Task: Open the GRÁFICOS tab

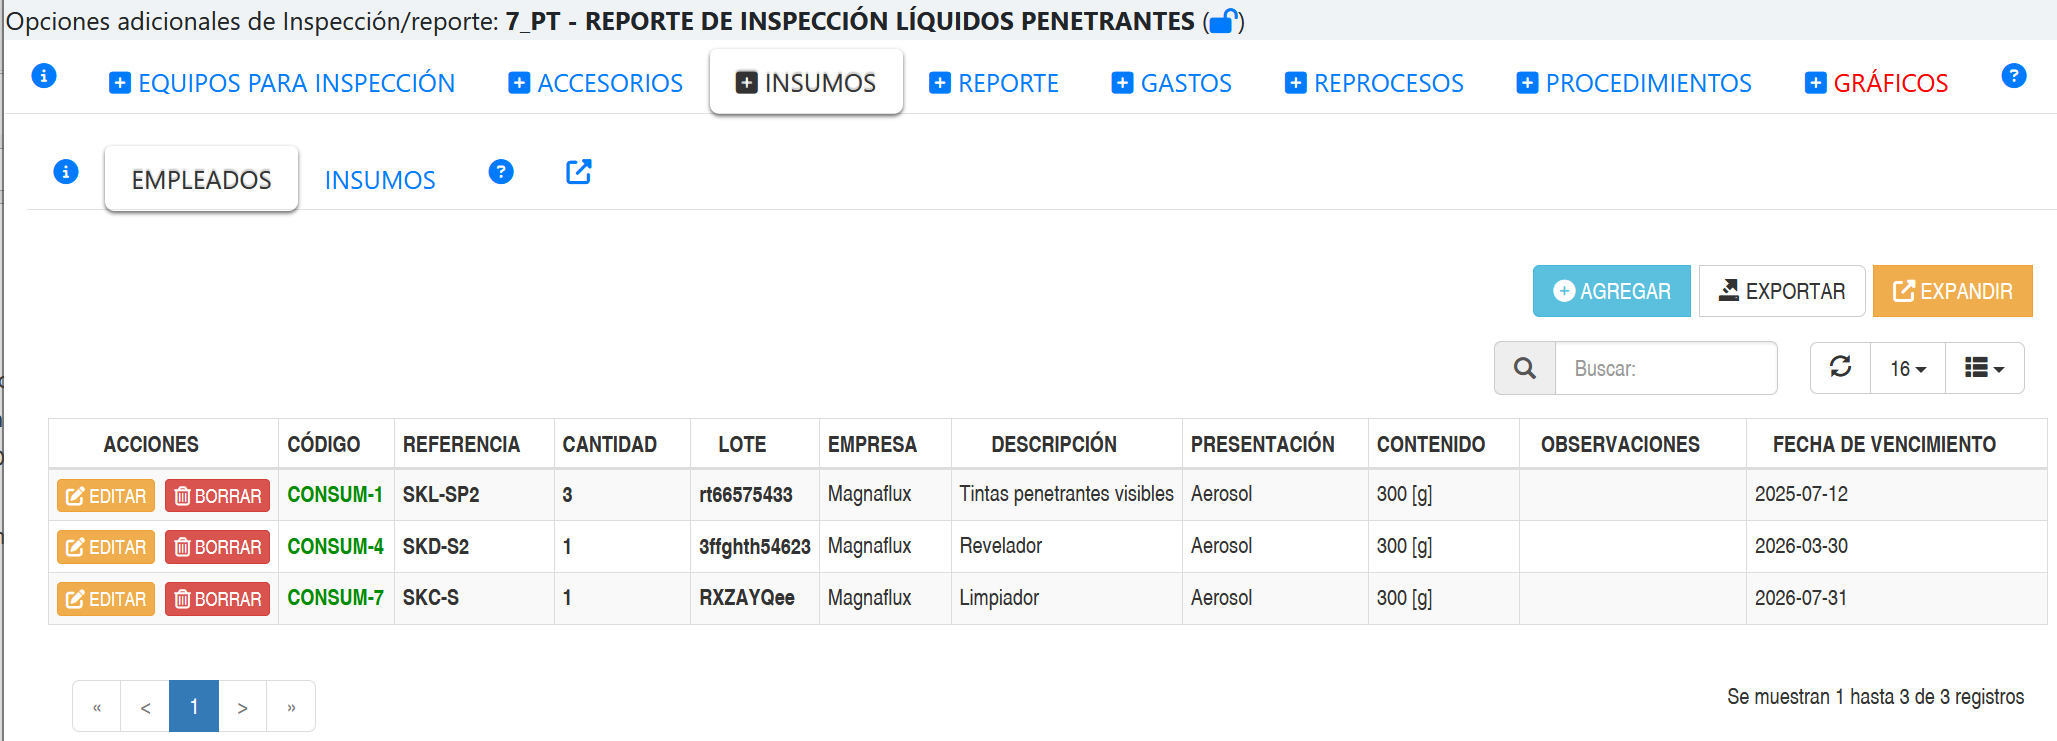Action: (1876, 83)
